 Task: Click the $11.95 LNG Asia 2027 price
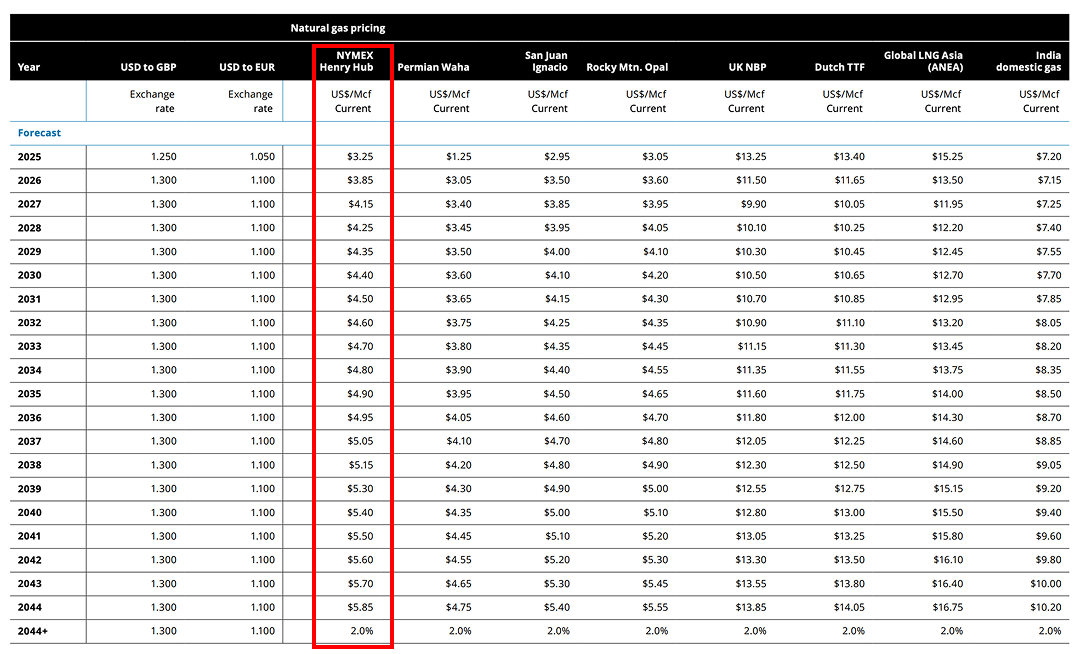pos(948,204)
